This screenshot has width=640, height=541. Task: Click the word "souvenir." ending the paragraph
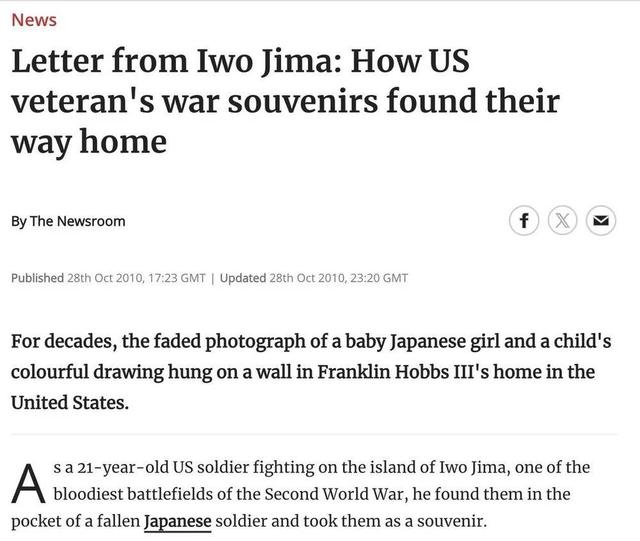point(452,521)
